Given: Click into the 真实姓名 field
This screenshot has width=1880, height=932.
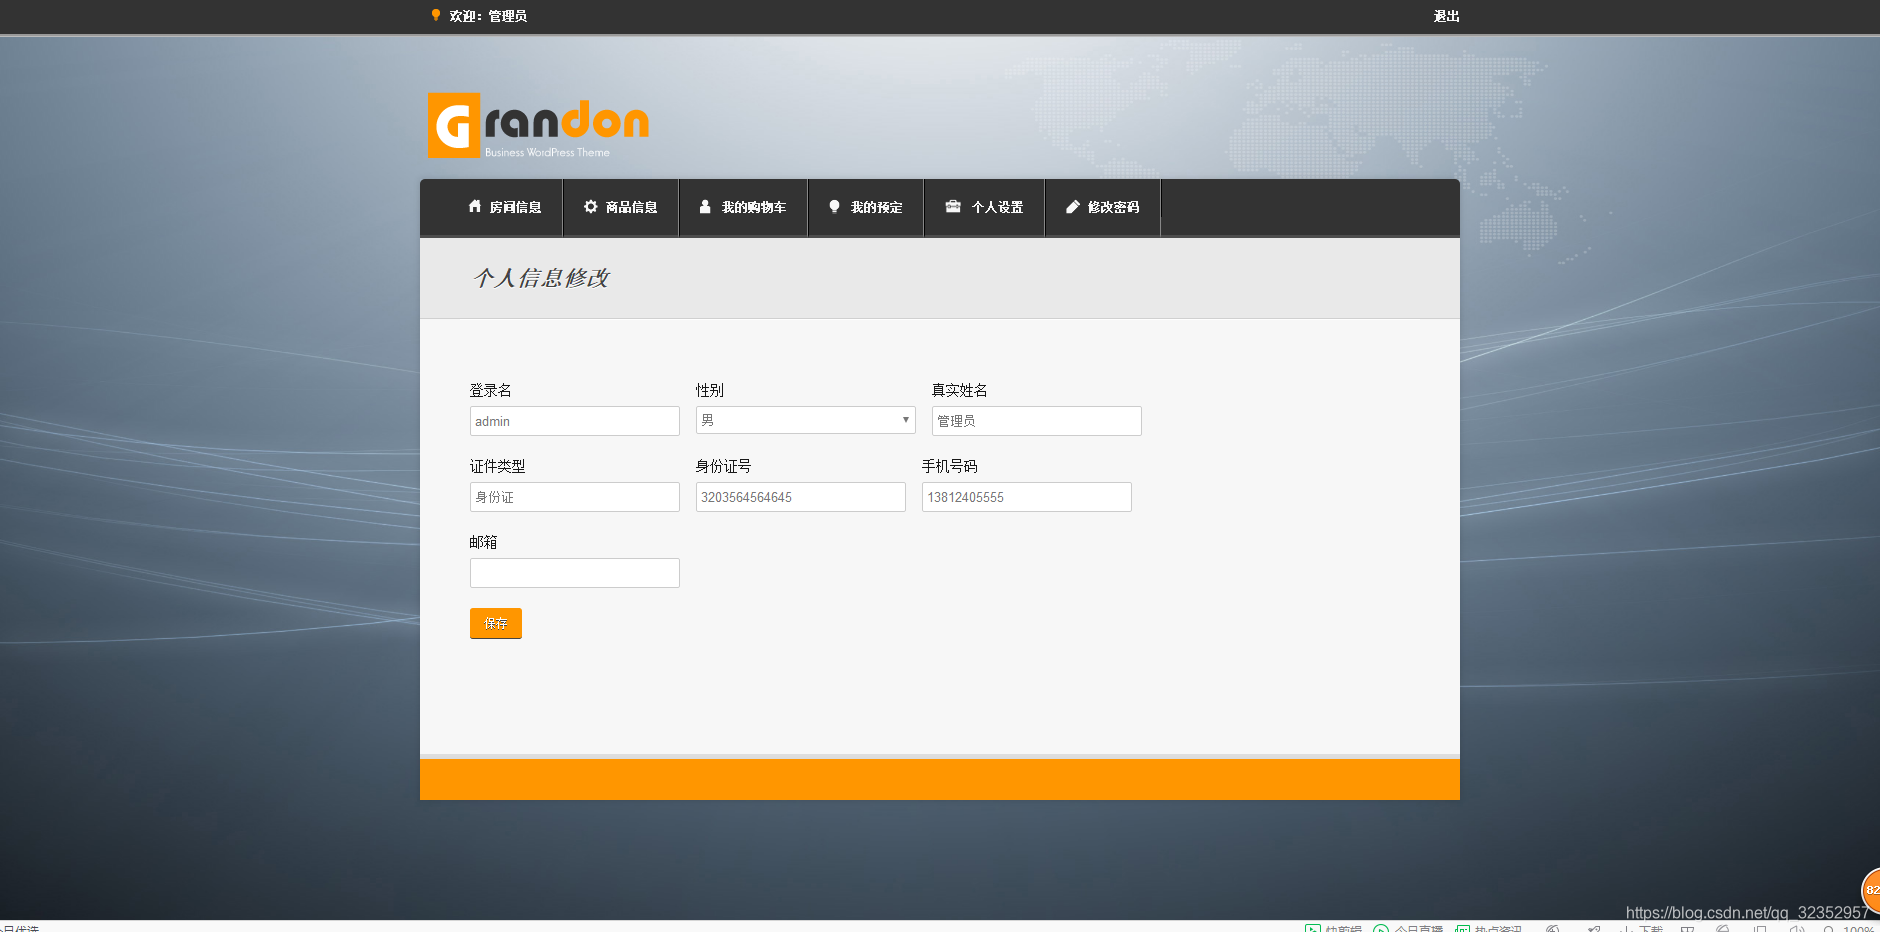Looking at the screenshot, I should 1037,421.
